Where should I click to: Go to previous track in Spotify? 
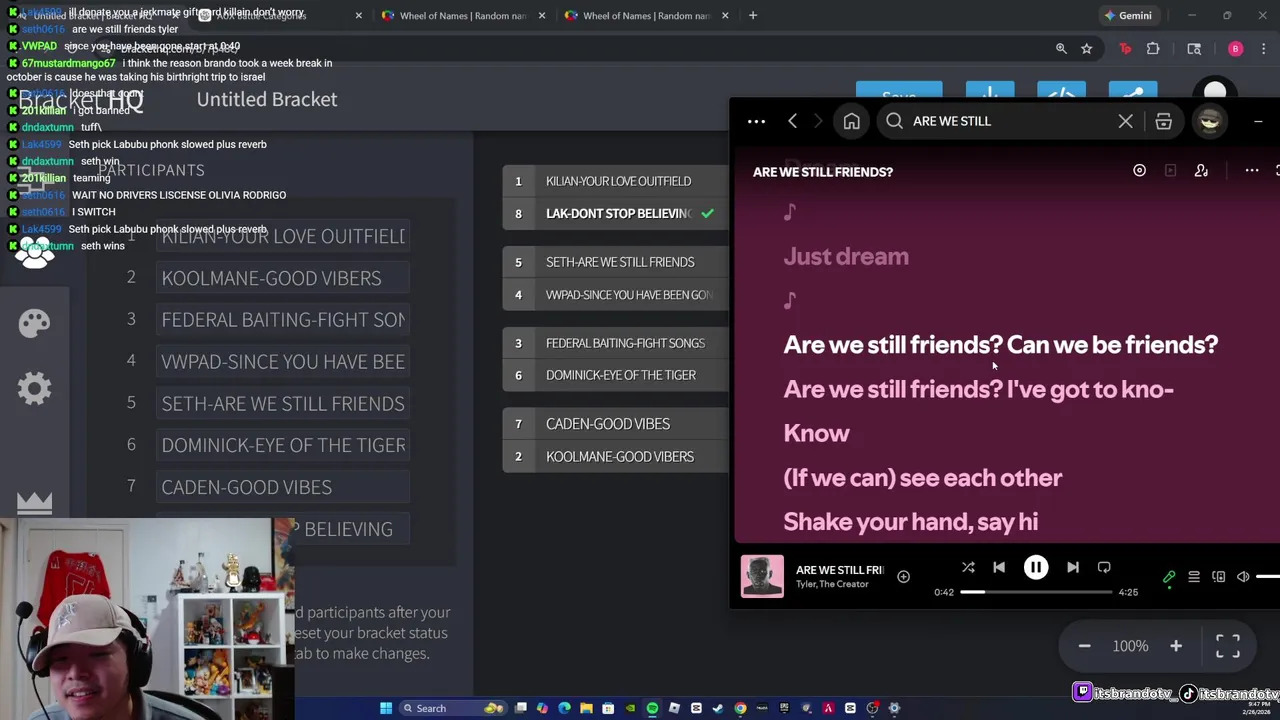pyautogui.click(x=999, y=567)
